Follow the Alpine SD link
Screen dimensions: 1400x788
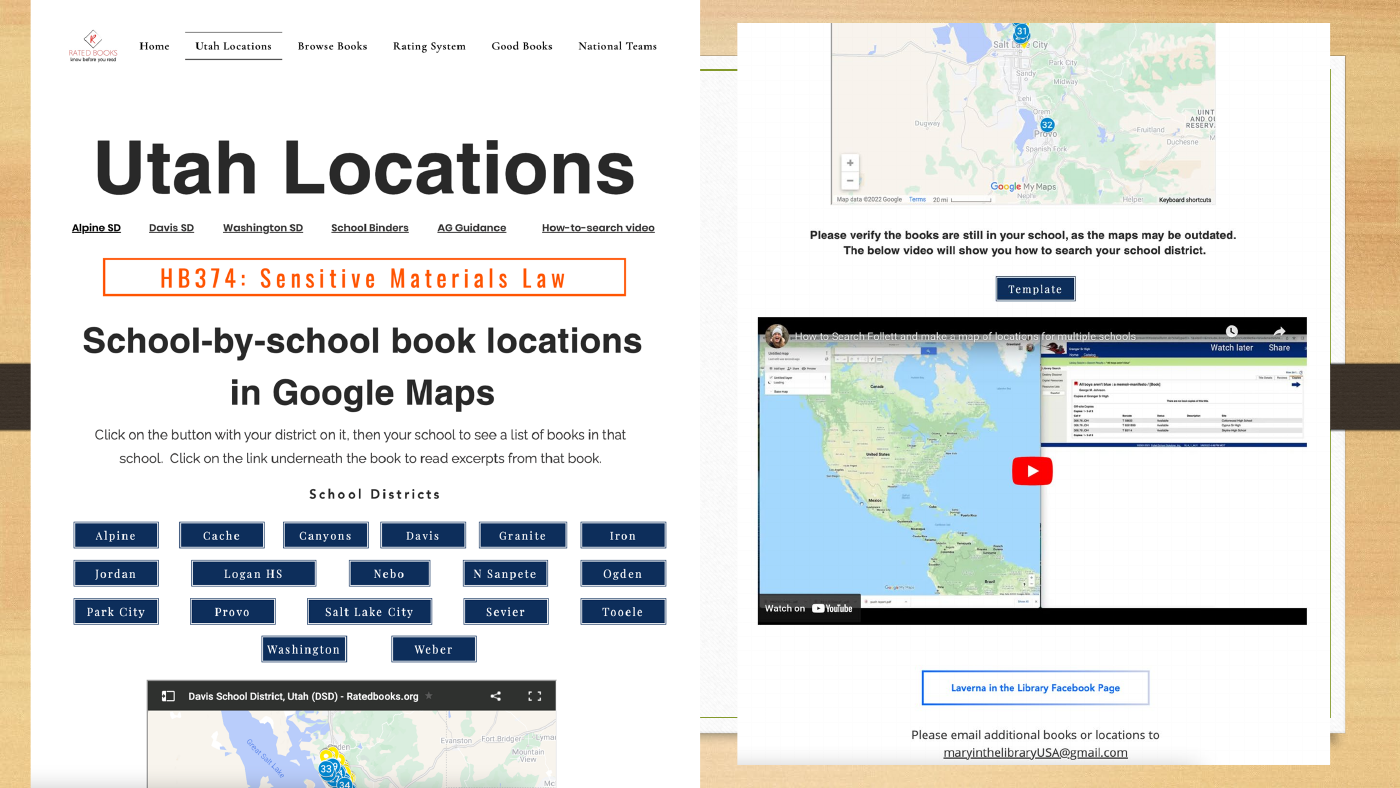pyautogui.click(x=96, y=228)
